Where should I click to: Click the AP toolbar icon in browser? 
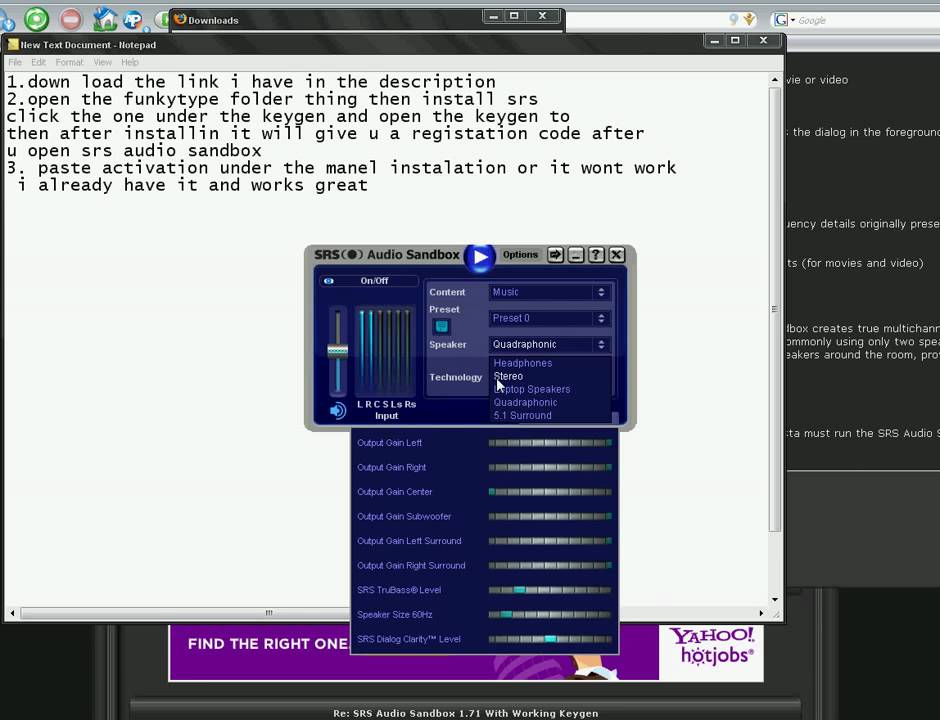click(133, 20)
